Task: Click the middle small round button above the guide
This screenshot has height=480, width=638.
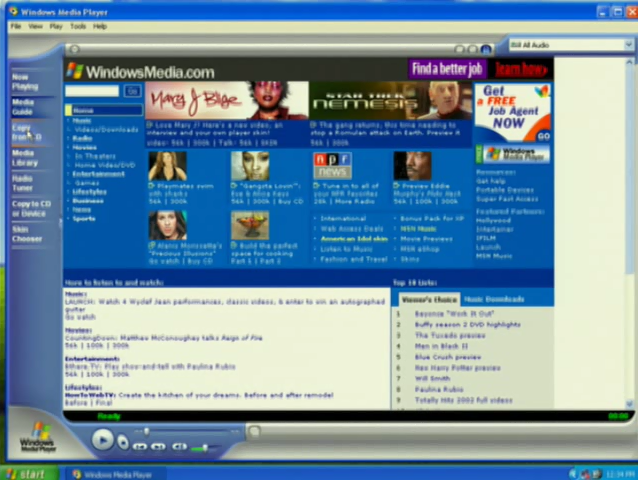Action: point(472,49)
